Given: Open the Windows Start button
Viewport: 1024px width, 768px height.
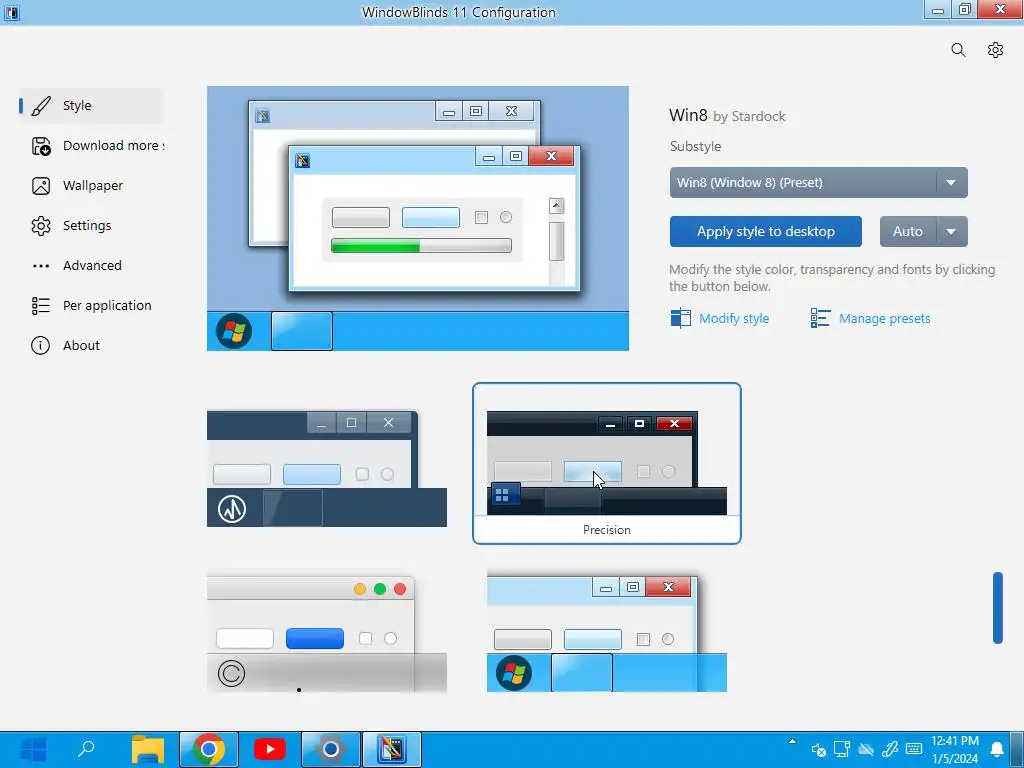Looking at the screenshot, I should coord(33,749).
